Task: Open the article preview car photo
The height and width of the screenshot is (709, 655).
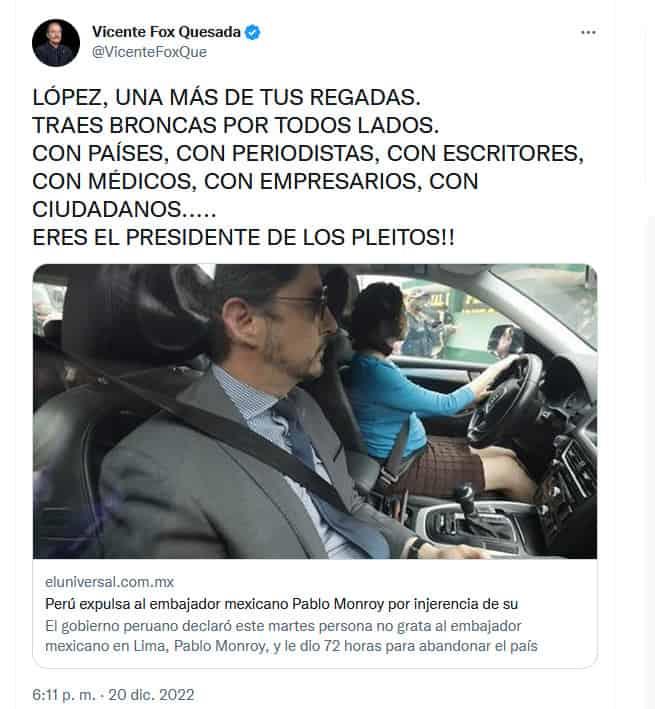Action: [315, 411]
